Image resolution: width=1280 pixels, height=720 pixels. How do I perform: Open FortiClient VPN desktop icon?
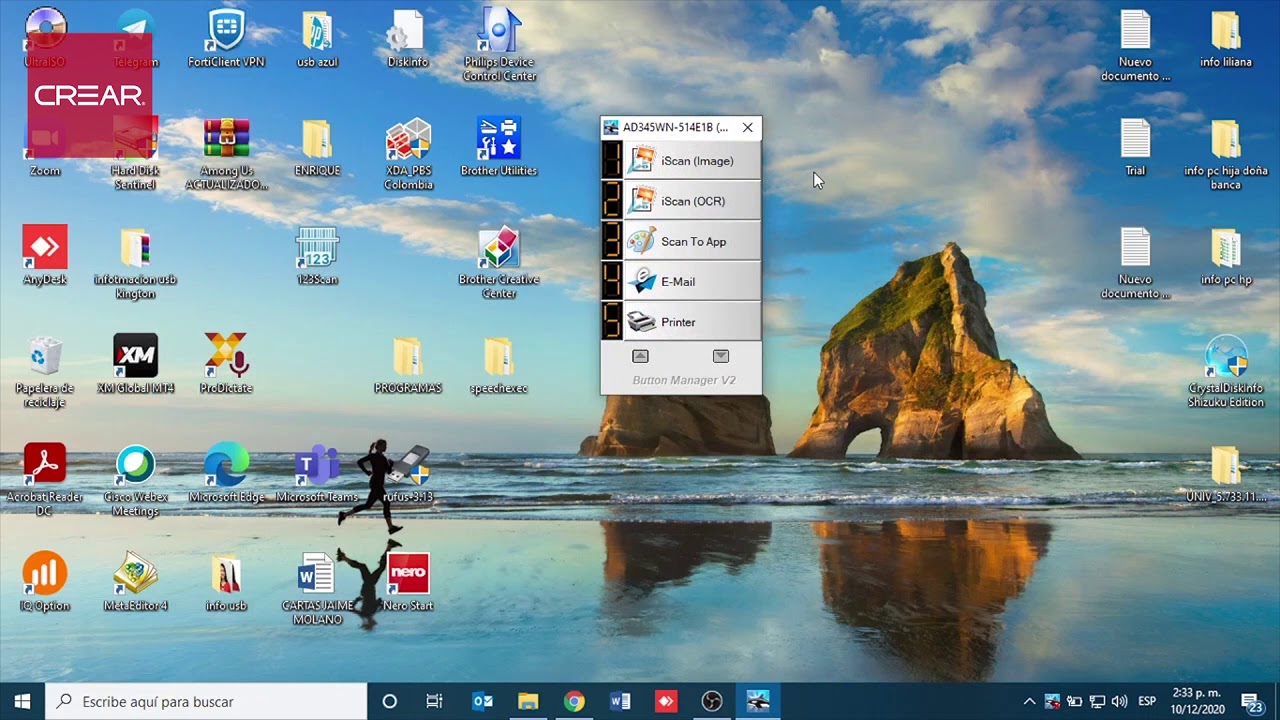[226, 38]
